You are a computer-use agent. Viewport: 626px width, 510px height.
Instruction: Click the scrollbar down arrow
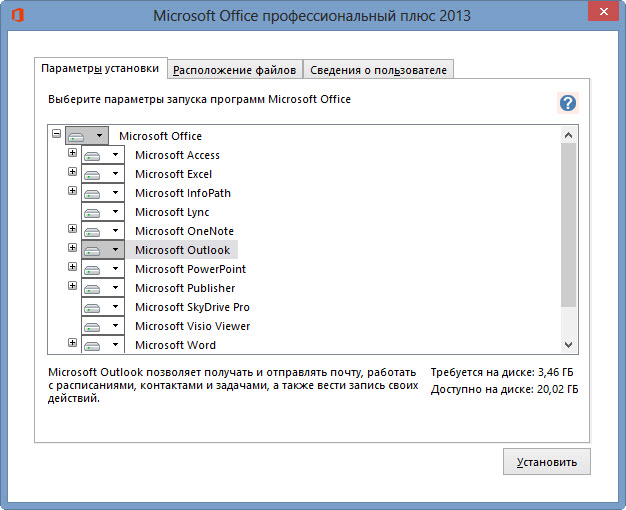pyautogui.click(x=569, y=344)
